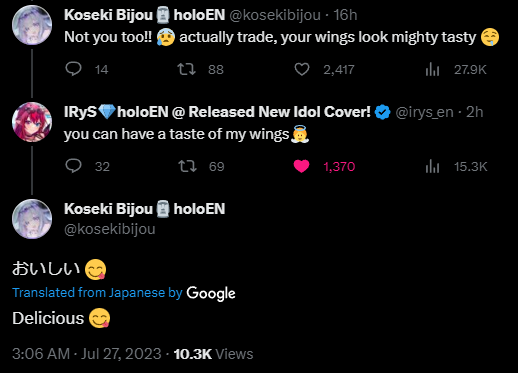This screenshot has height=373, width=518.
Task: Open the 3:06 AM Jul 27, 2023 timestamp
Action: tap(87, 354)
